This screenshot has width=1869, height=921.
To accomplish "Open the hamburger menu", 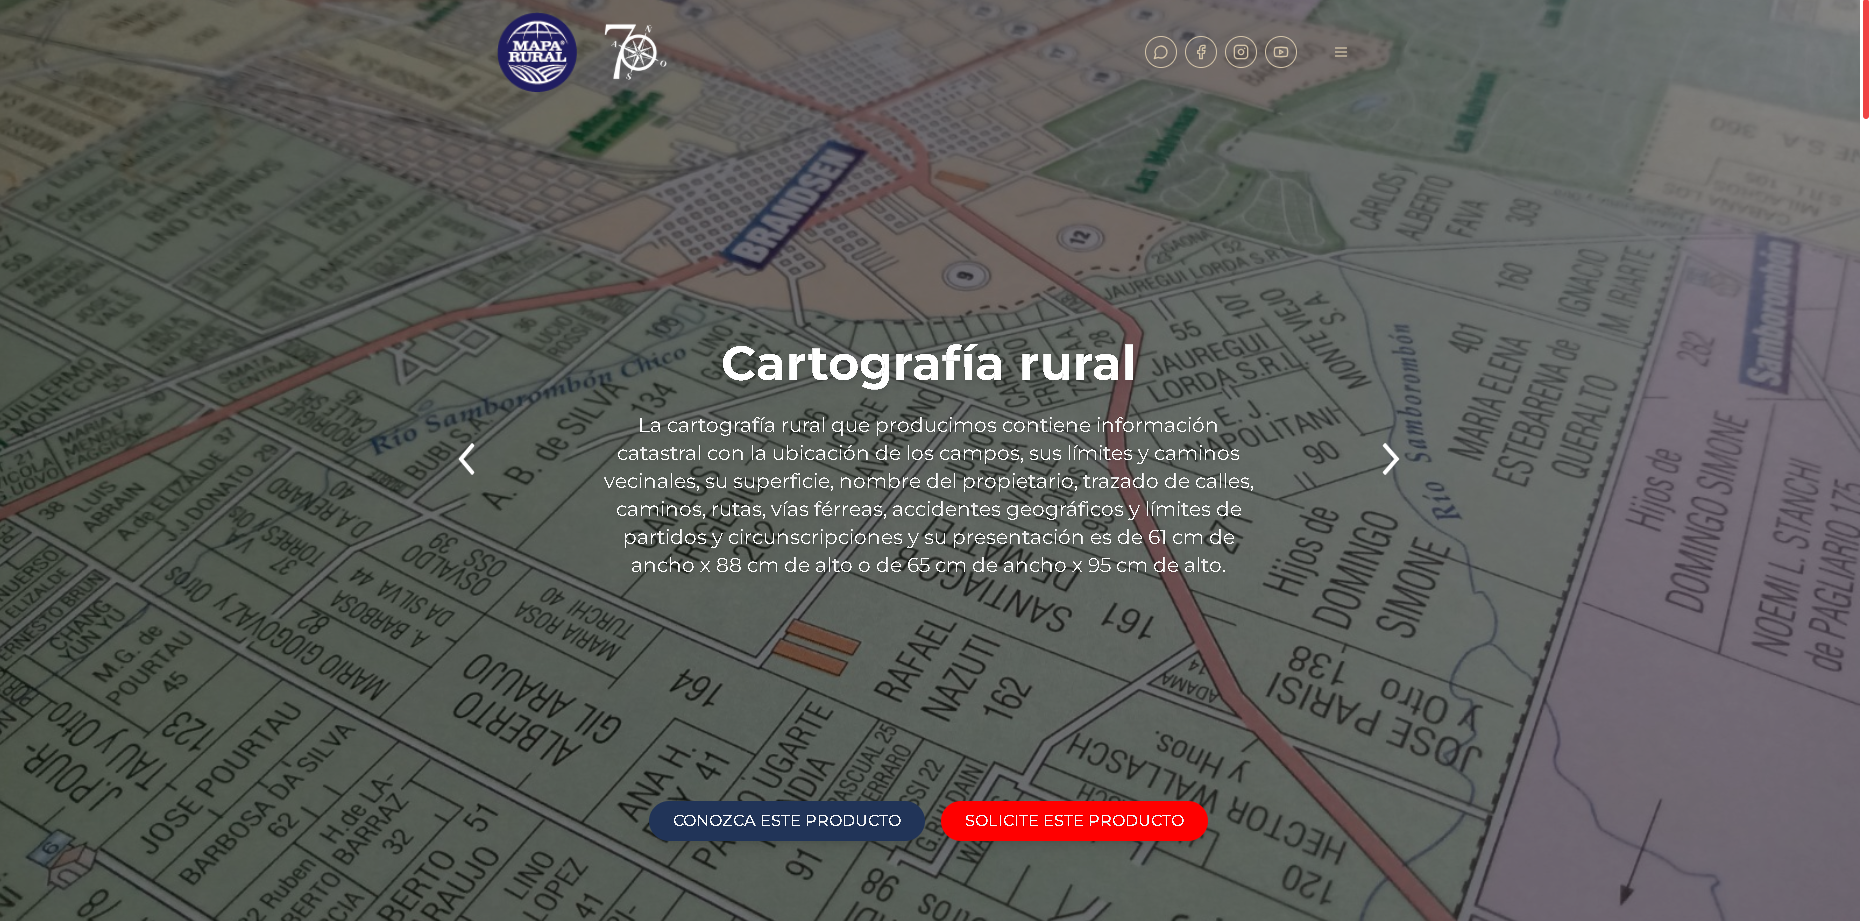I will [x=1340, y=52].
